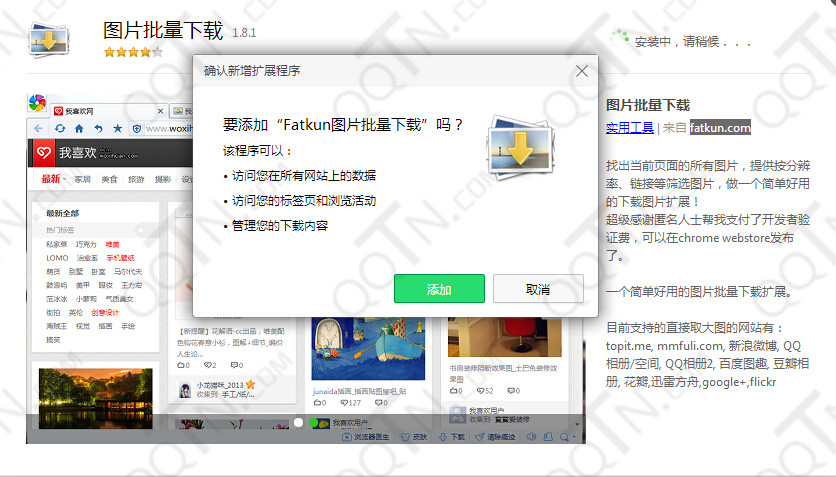836x477 pixels.
Task: Select the 最新 navigation tab
Action: click(x=50, y=180)
